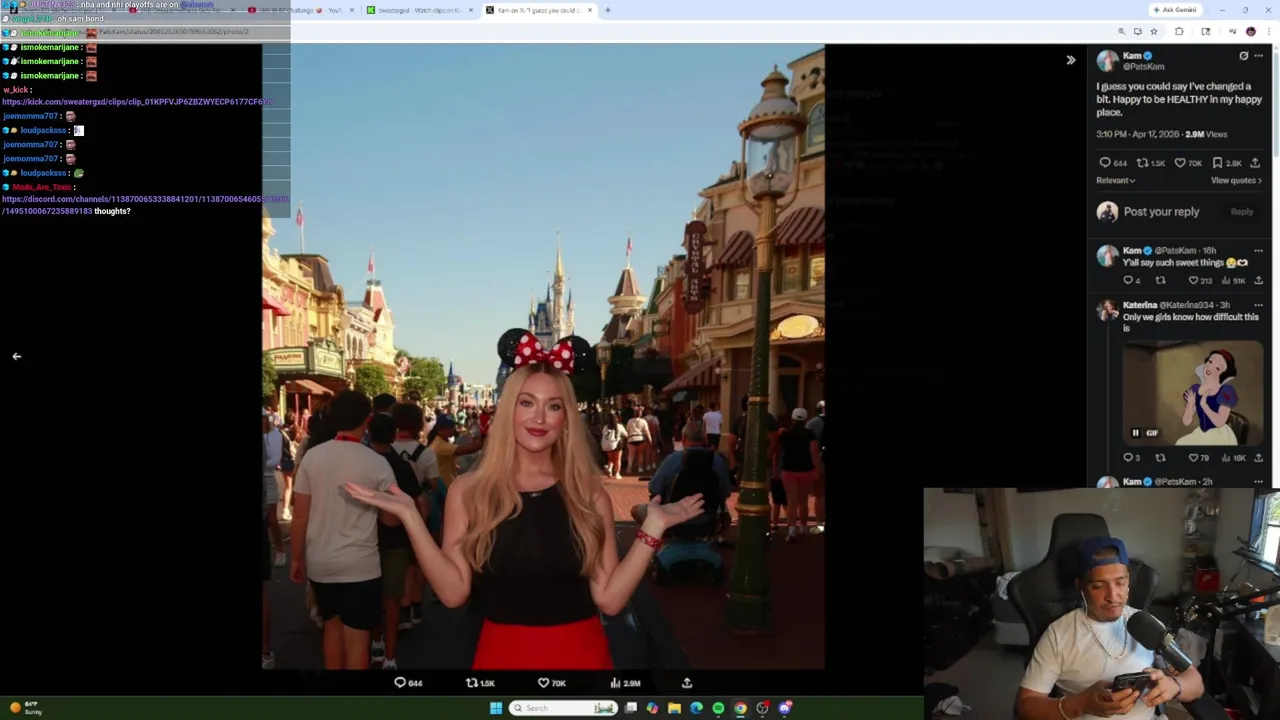This screenshot has height=720, width=1280.
Task: Open Katerina's profile name link
Action: [1140, 305]
